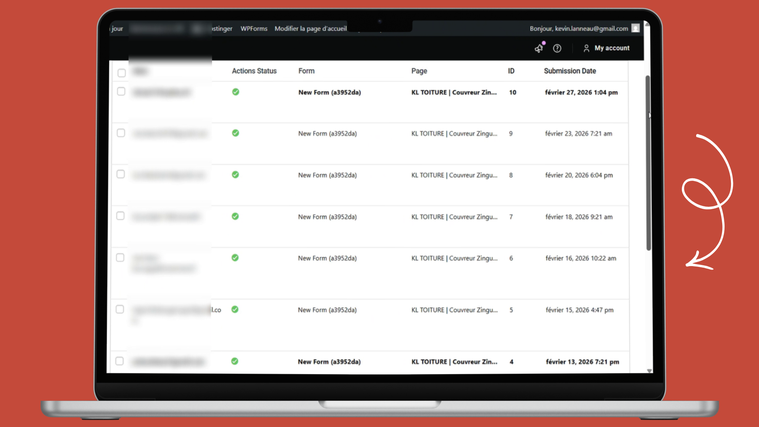Viewport: 759px width, 427px height.
Task: Click date février 18, 2026 9:21 am
Action: pyautogui.click(x=579, y=217)
